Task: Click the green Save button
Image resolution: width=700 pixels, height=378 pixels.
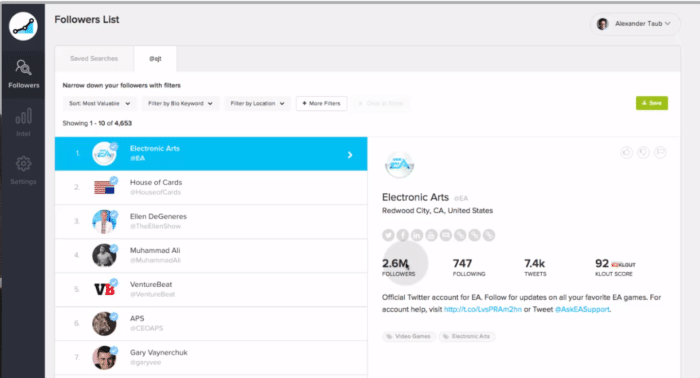Action: (652, 103)
